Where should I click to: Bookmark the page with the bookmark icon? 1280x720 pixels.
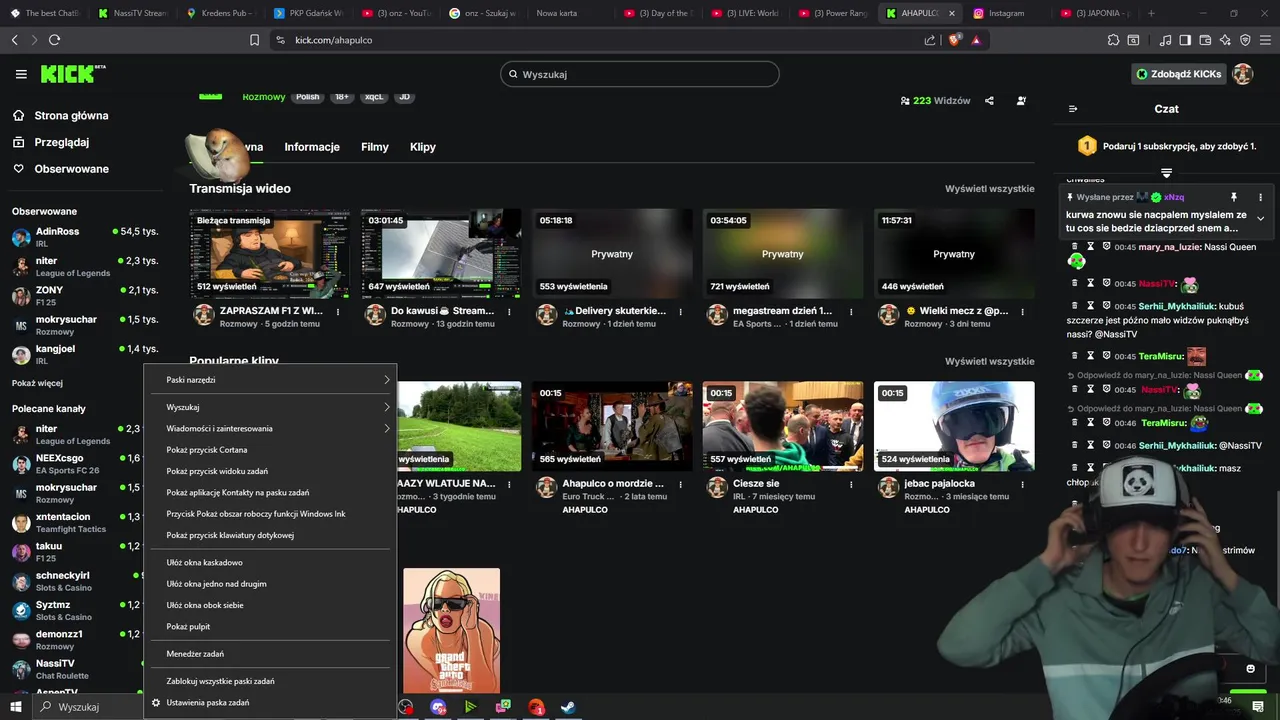coord(254,40)
